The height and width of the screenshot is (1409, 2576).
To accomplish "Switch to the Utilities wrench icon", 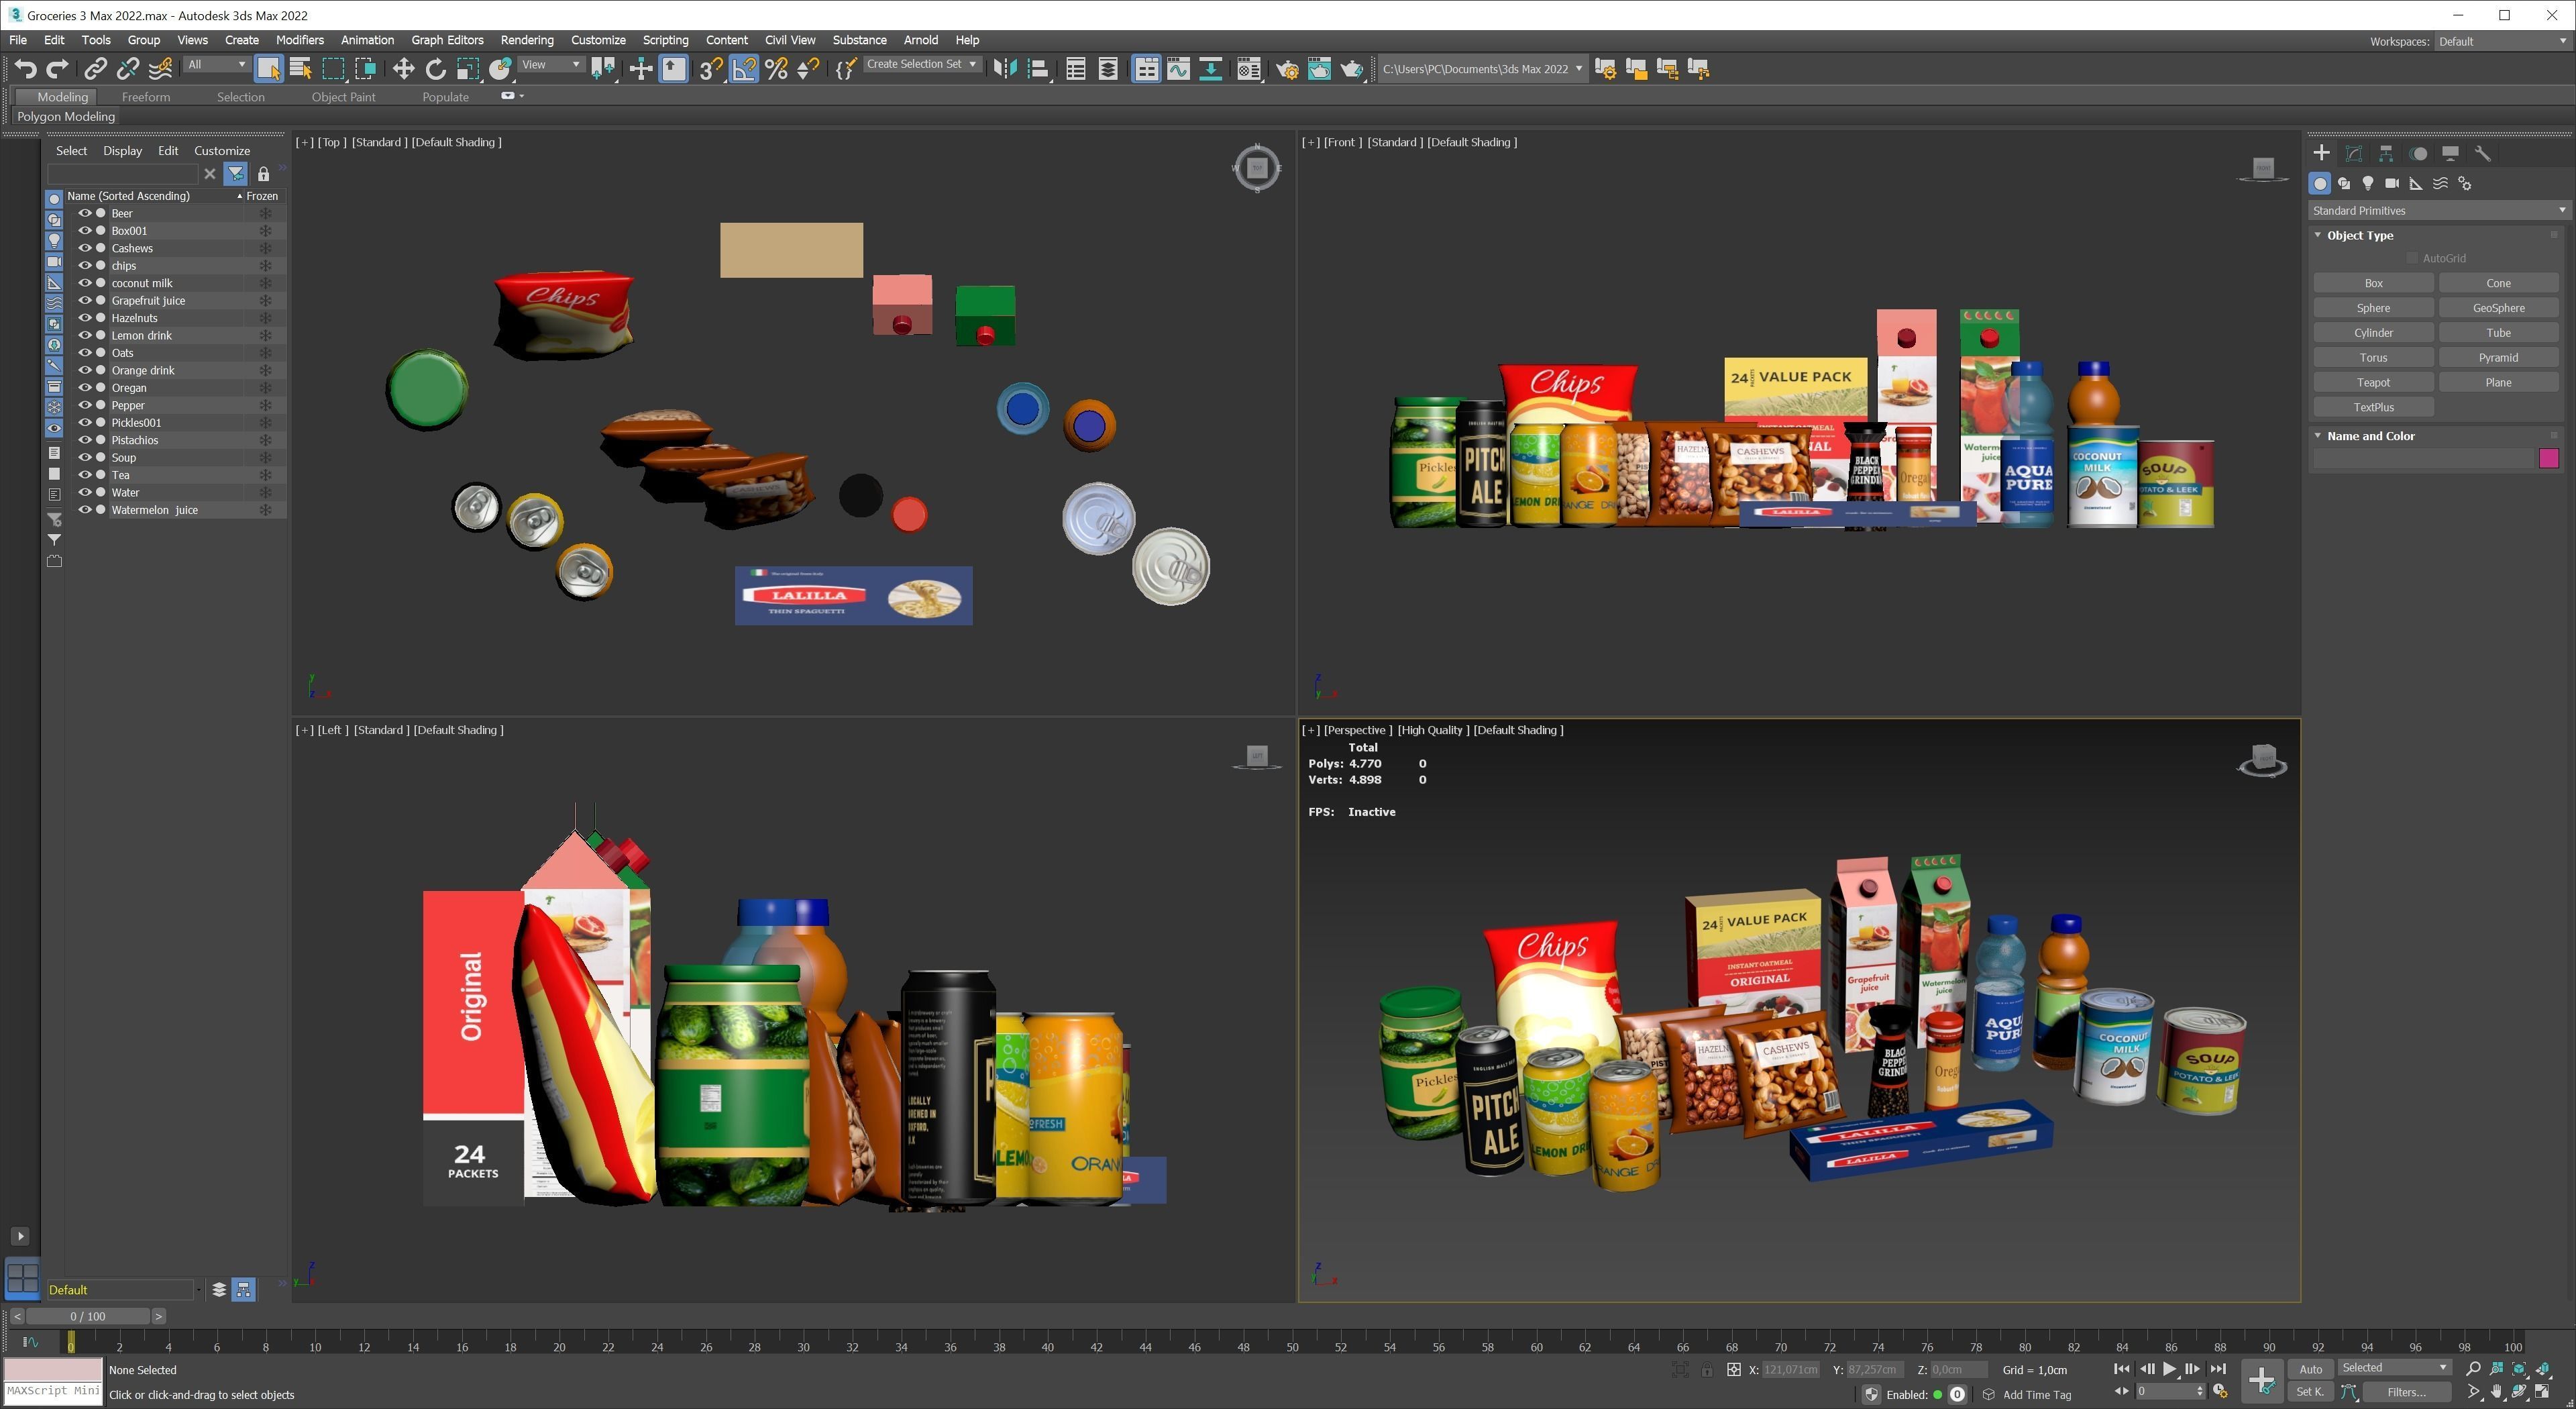I will tap(2482, 153).
